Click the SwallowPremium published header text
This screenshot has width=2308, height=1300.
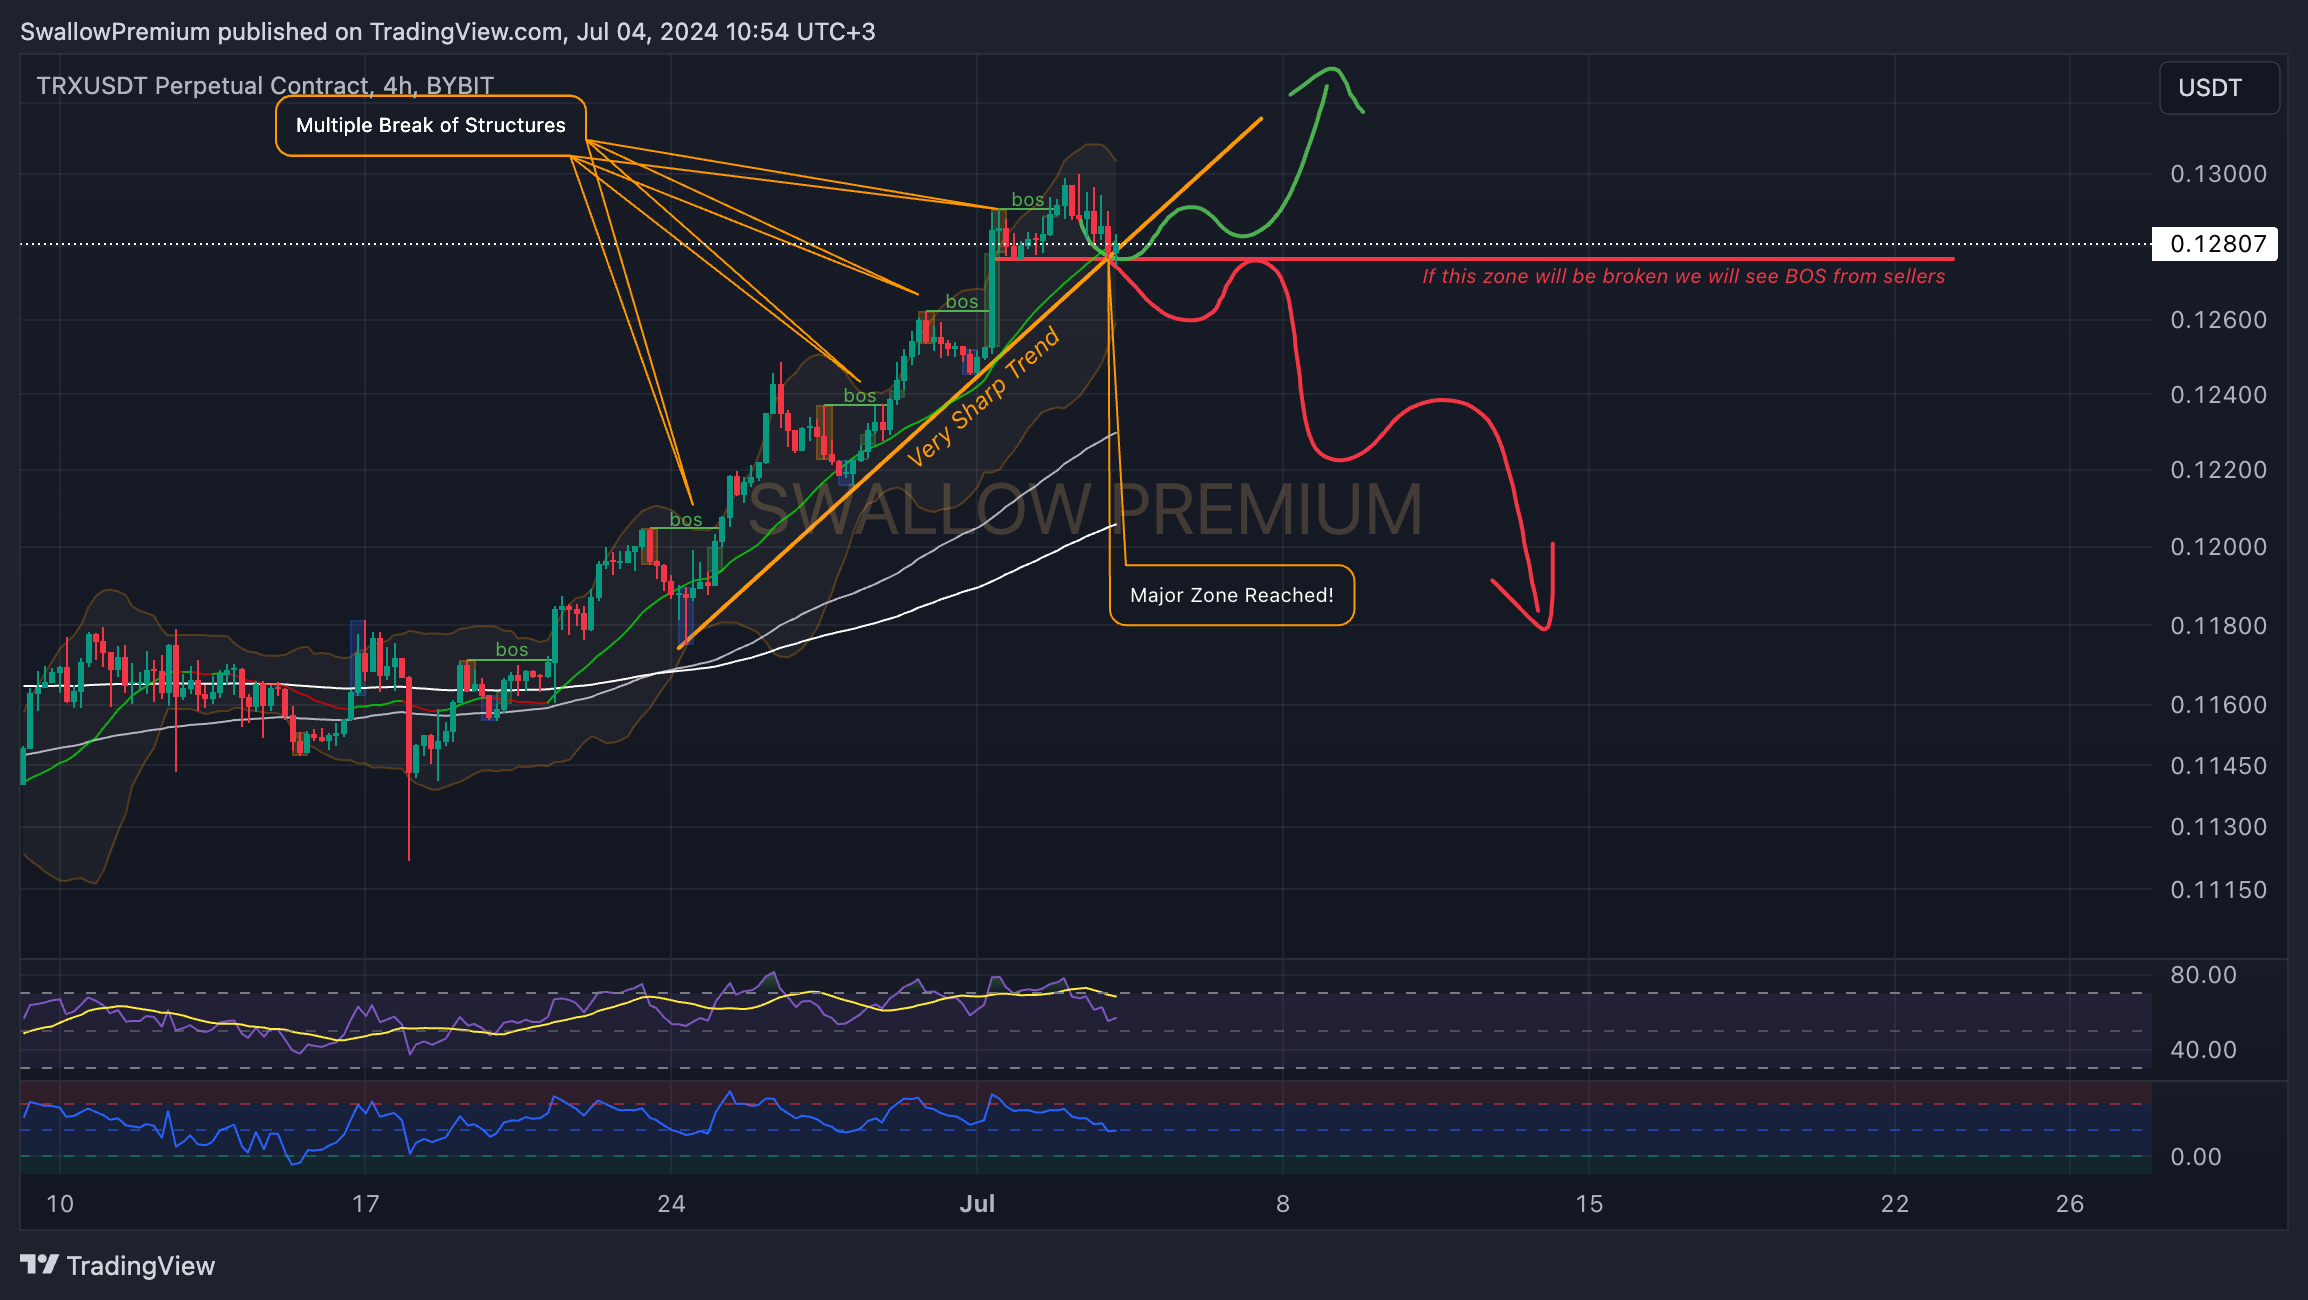447,32
